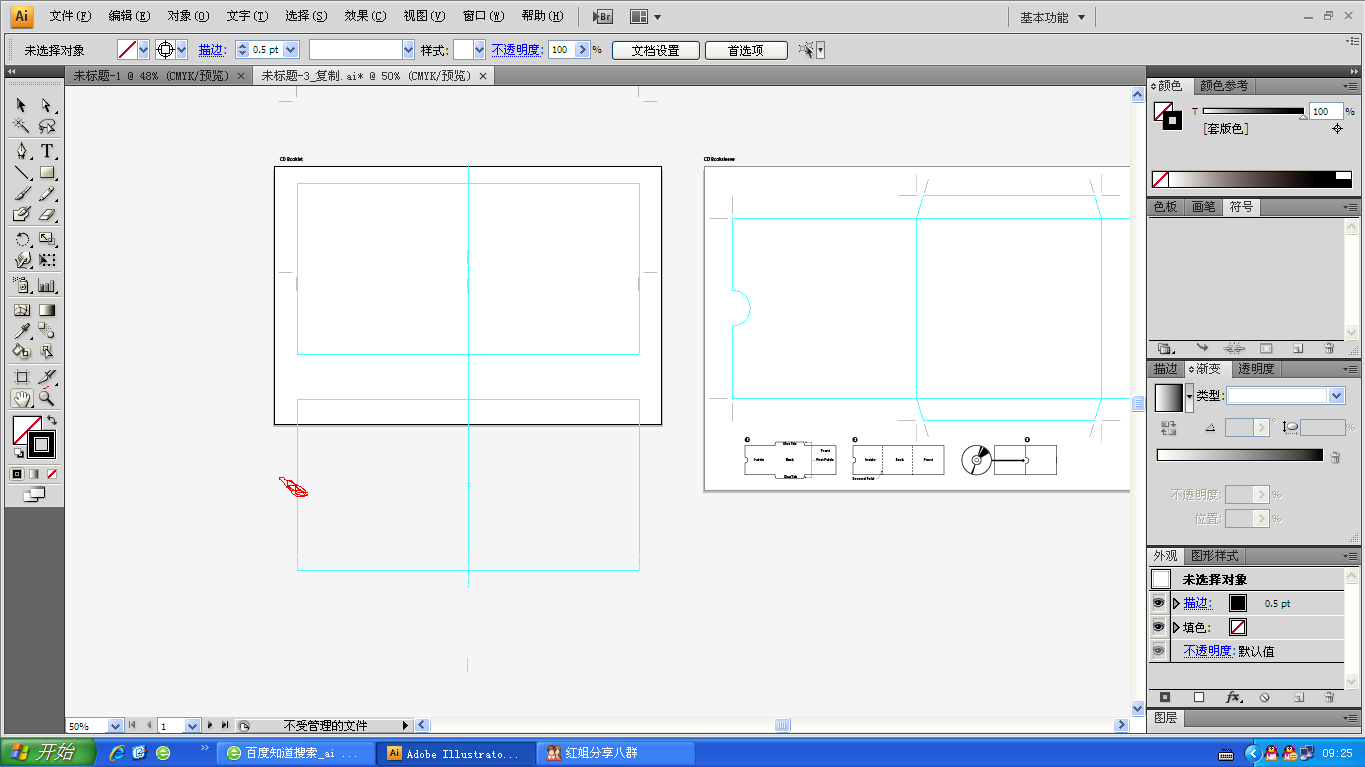Set toolbox paint mode to Gradient
Screen dimensions: 1365x767
click(x=34, y=473)
